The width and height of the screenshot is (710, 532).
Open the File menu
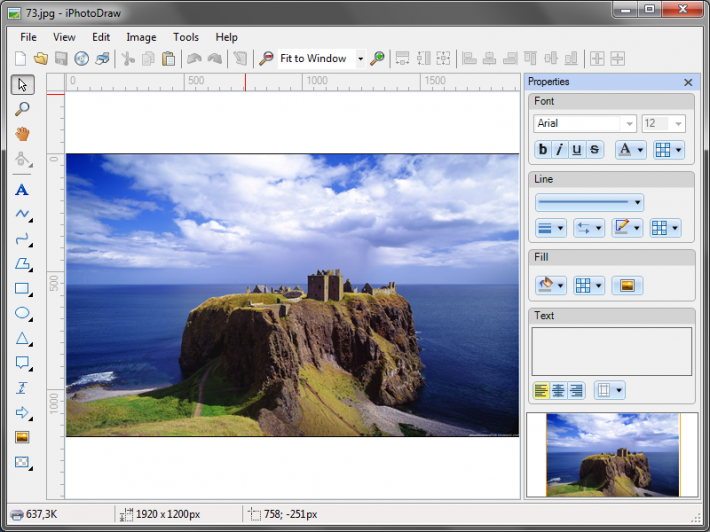pos(28,37)
